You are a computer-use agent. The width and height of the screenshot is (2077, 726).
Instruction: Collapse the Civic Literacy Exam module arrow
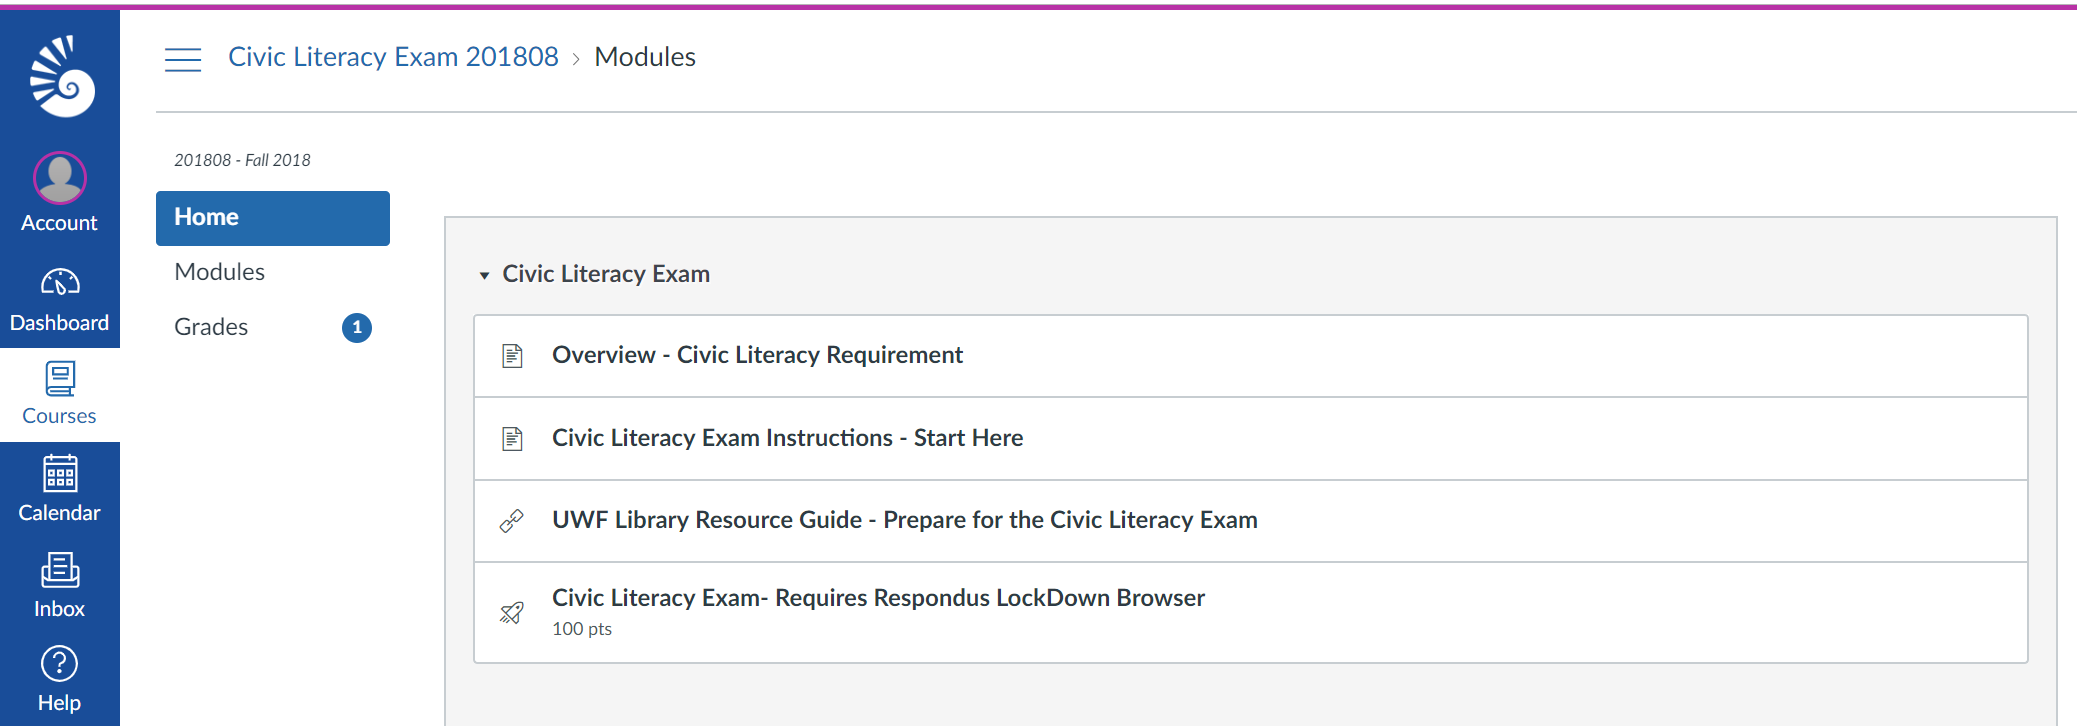pos(484,275)
